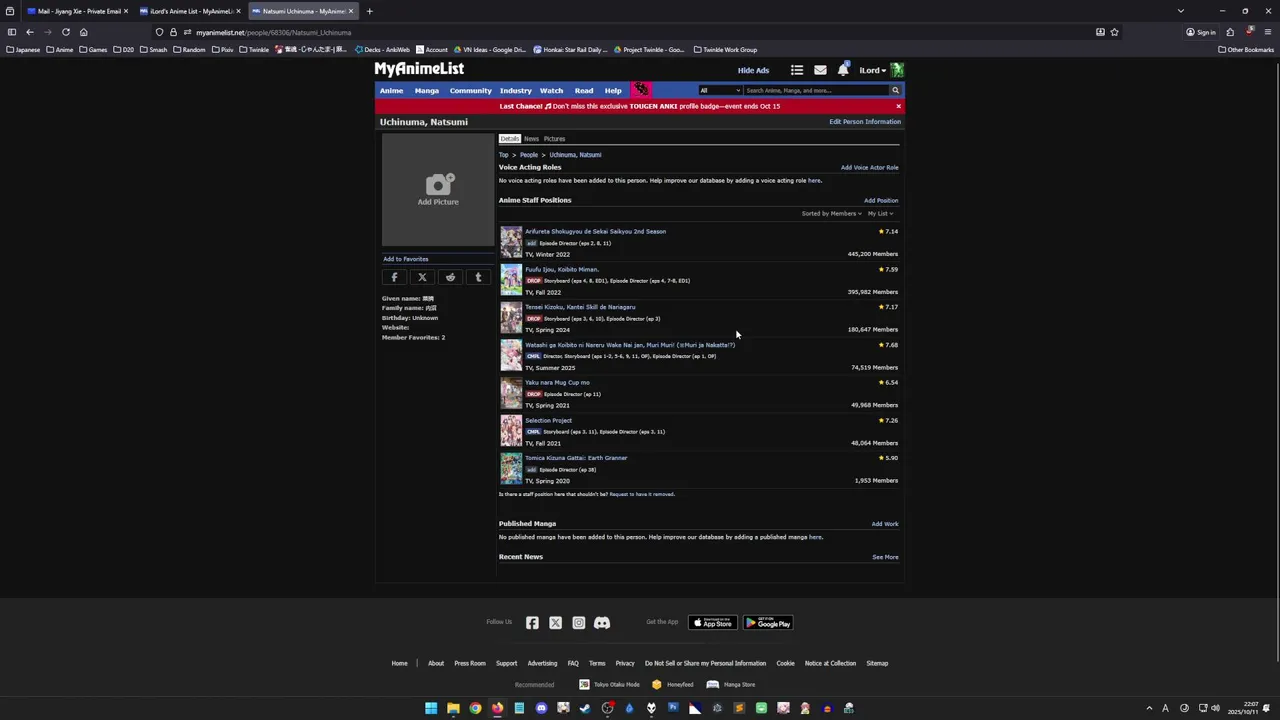Bookmark this page with the star icon

(x=1114, y=32)
